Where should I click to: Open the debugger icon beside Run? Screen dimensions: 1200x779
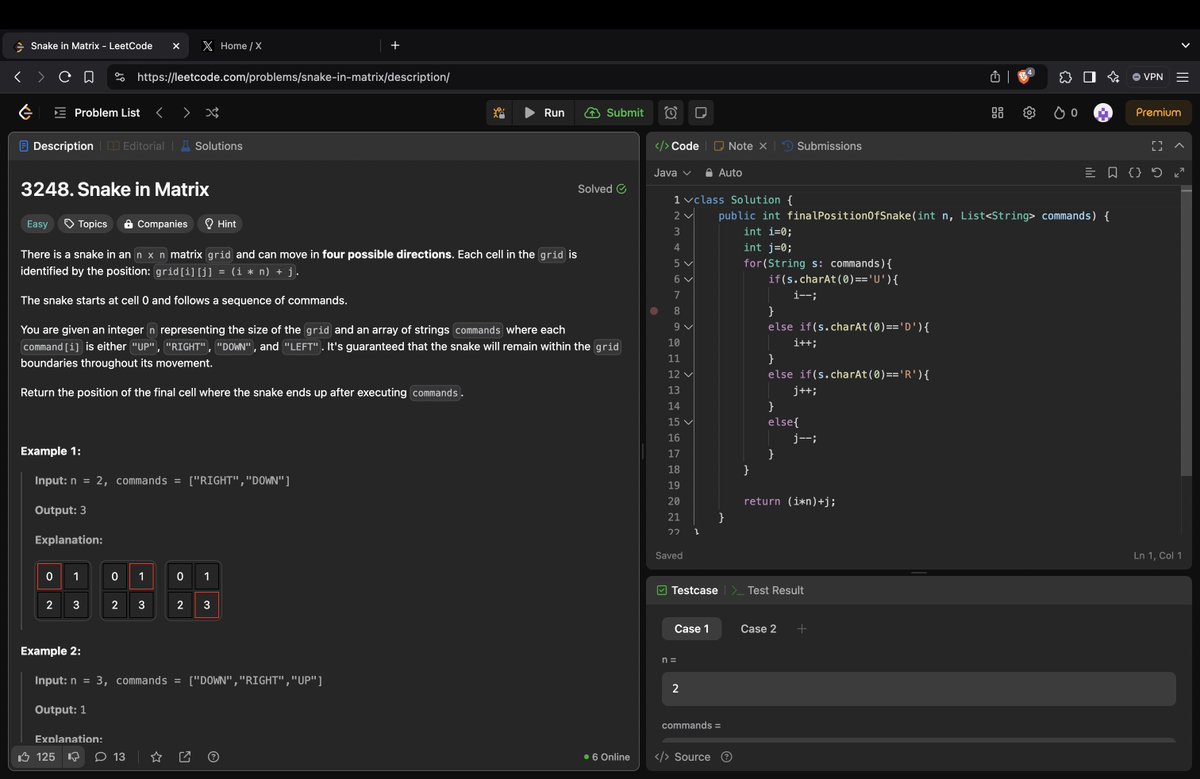[499, 113]
